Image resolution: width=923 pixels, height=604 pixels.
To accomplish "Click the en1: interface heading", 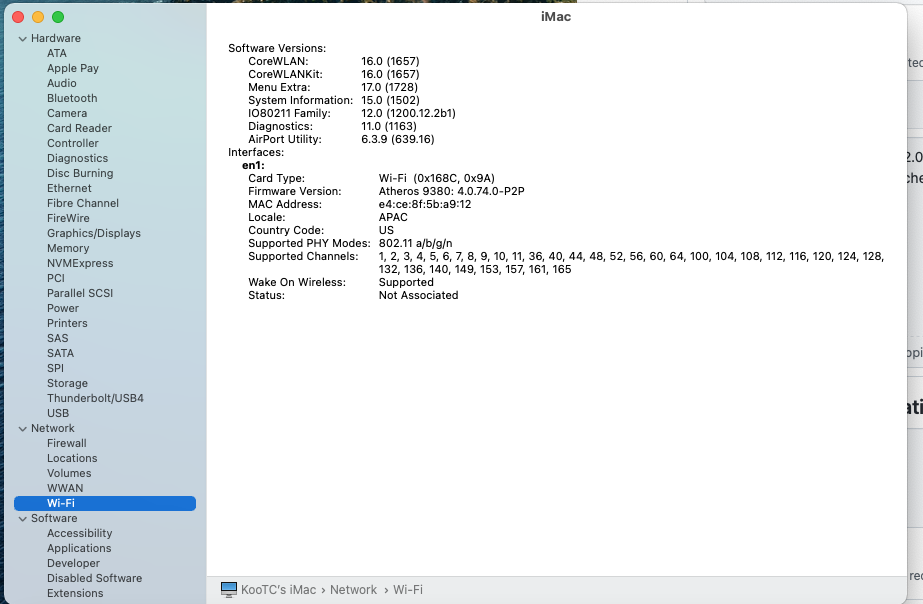I will coord(253,165).
